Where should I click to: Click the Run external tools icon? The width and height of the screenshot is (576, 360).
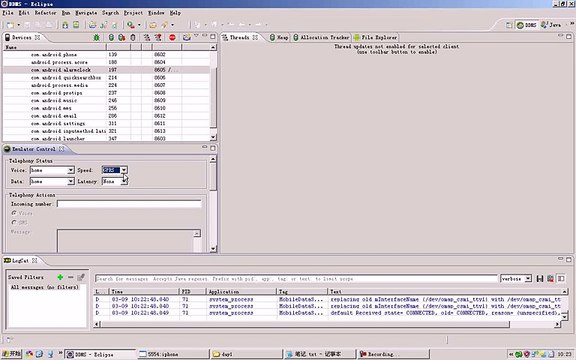click(130, 25)
